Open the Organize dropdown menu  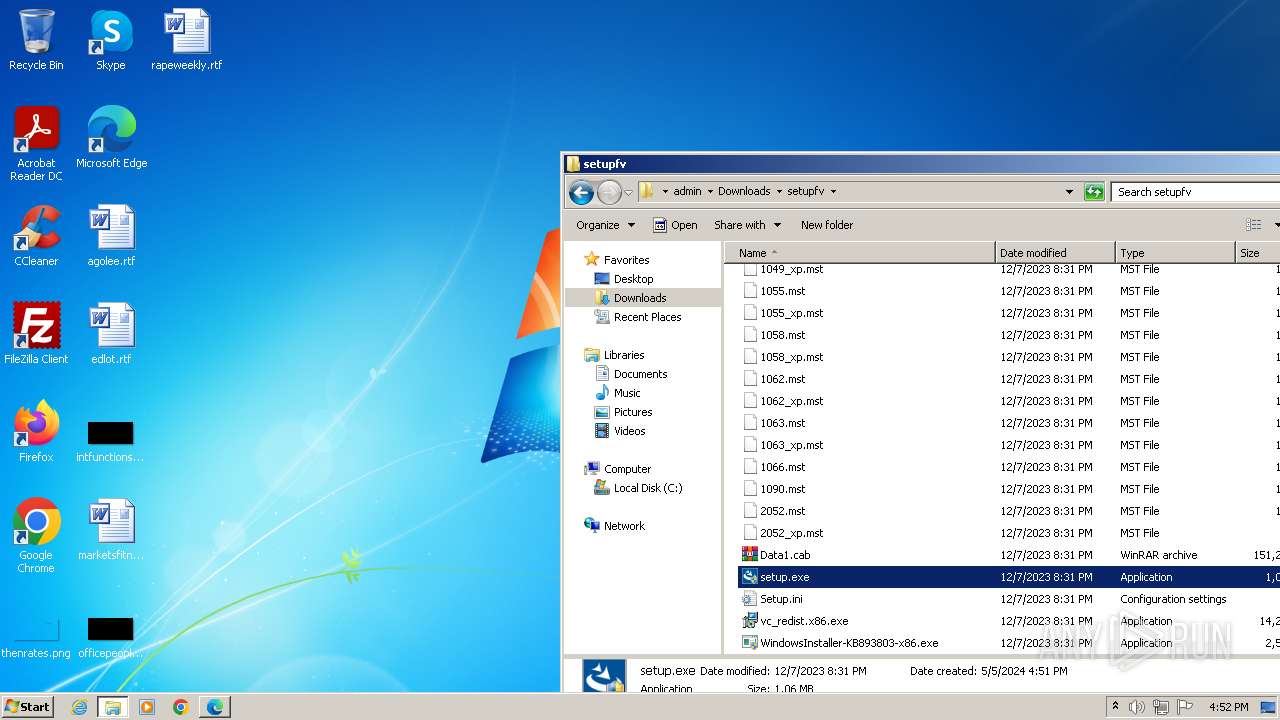coord(605,225)
